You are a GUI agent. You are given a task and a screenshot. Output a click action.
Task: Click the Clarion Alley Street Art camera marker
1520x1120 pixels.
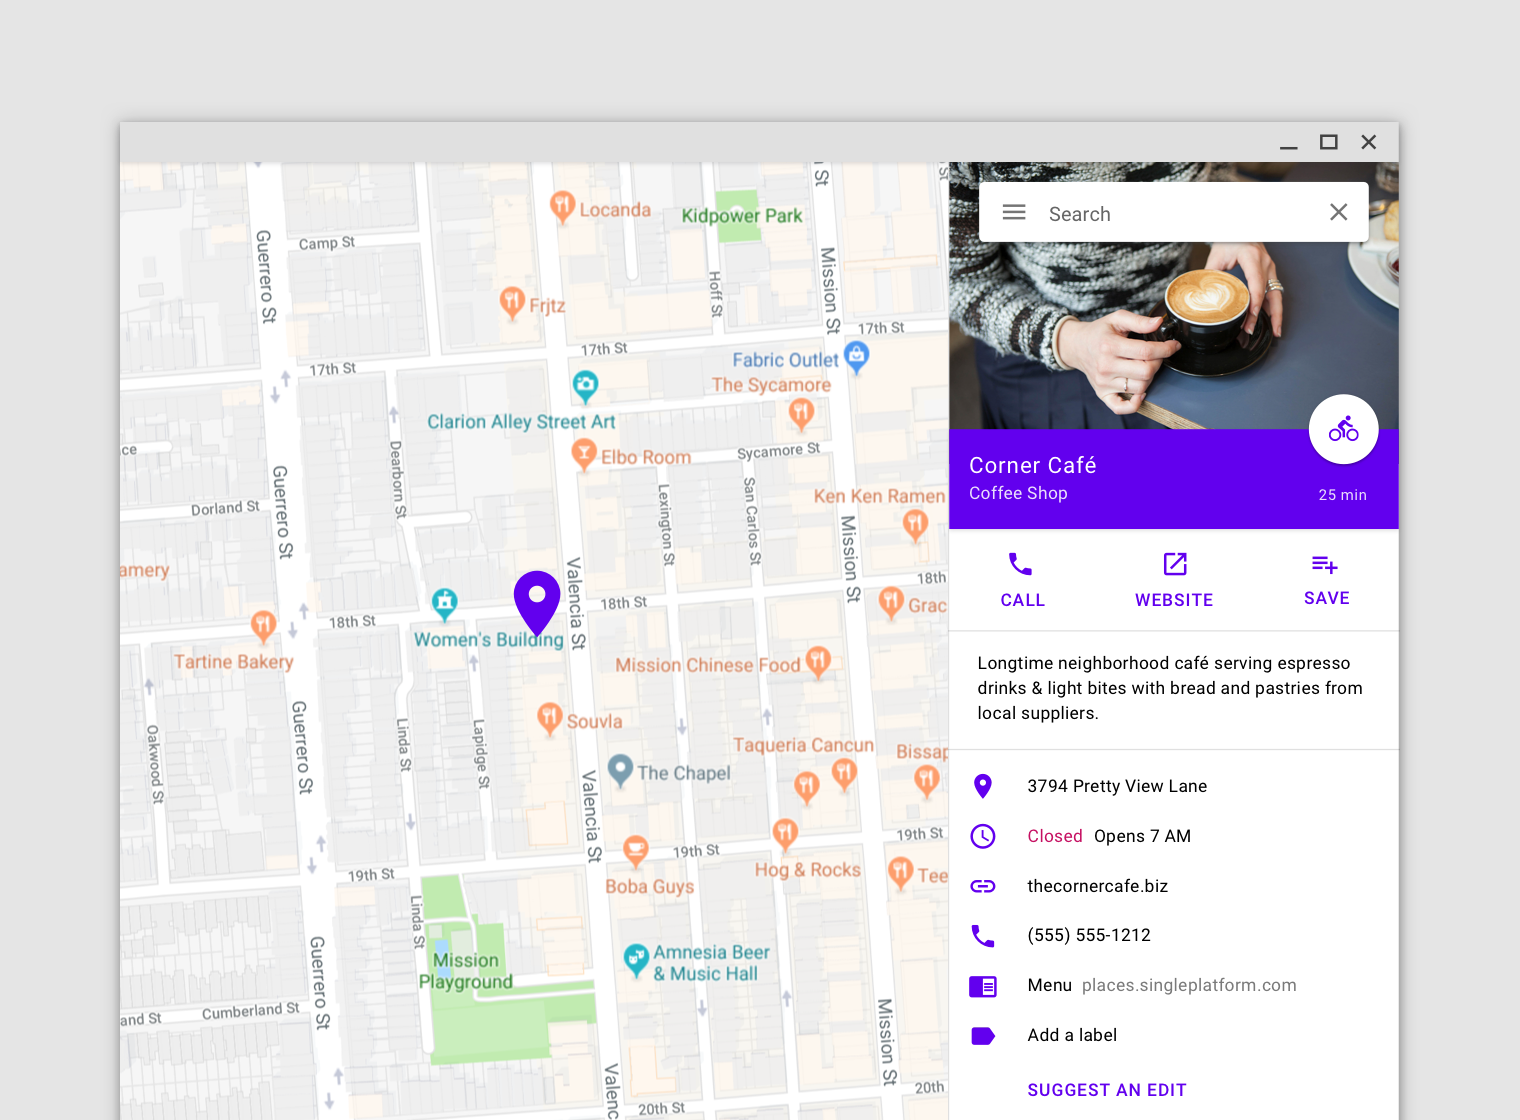click(585, 386)
